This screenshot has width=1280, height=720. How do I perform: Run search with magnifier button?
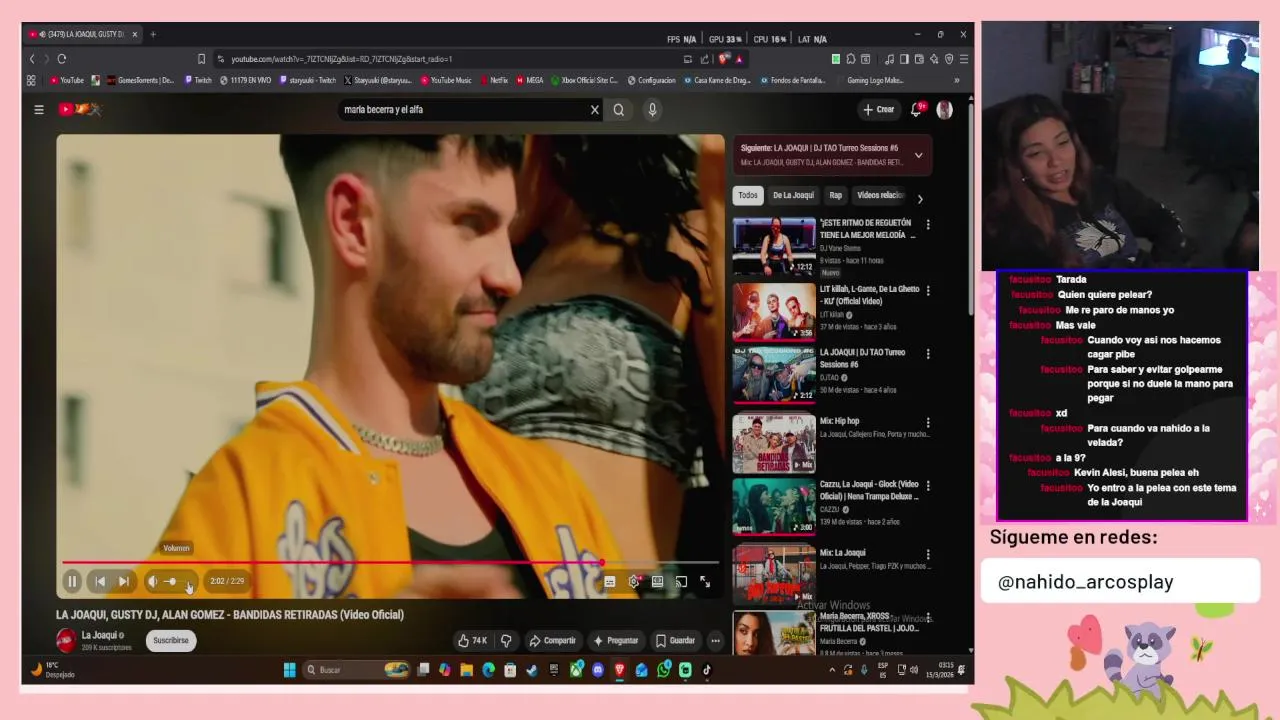click(619, 110)
